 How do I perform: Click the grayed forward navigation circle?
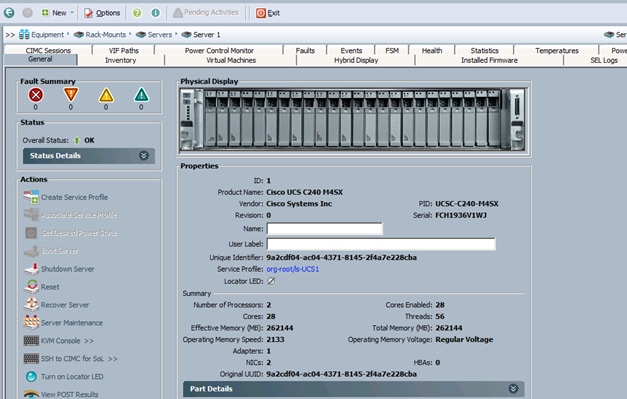[27, 13]
